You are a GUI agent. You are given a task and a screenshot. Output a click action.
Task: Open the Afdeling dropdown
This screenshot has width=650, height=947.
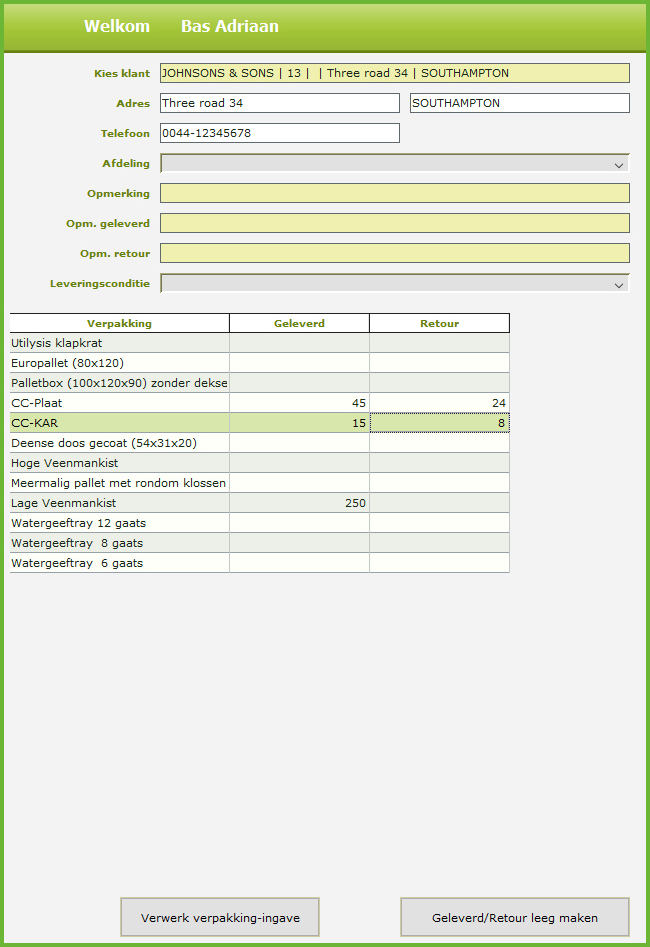tap(394, 163)
